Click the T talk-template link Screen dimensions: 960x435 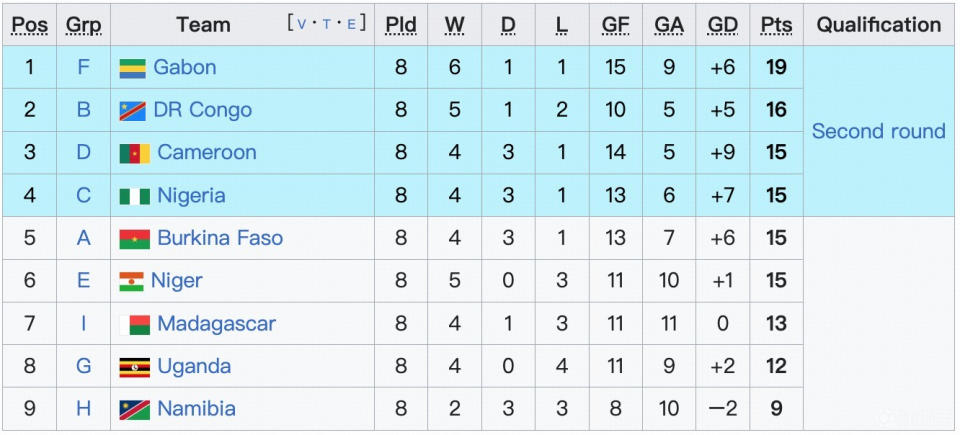[326, 23]
